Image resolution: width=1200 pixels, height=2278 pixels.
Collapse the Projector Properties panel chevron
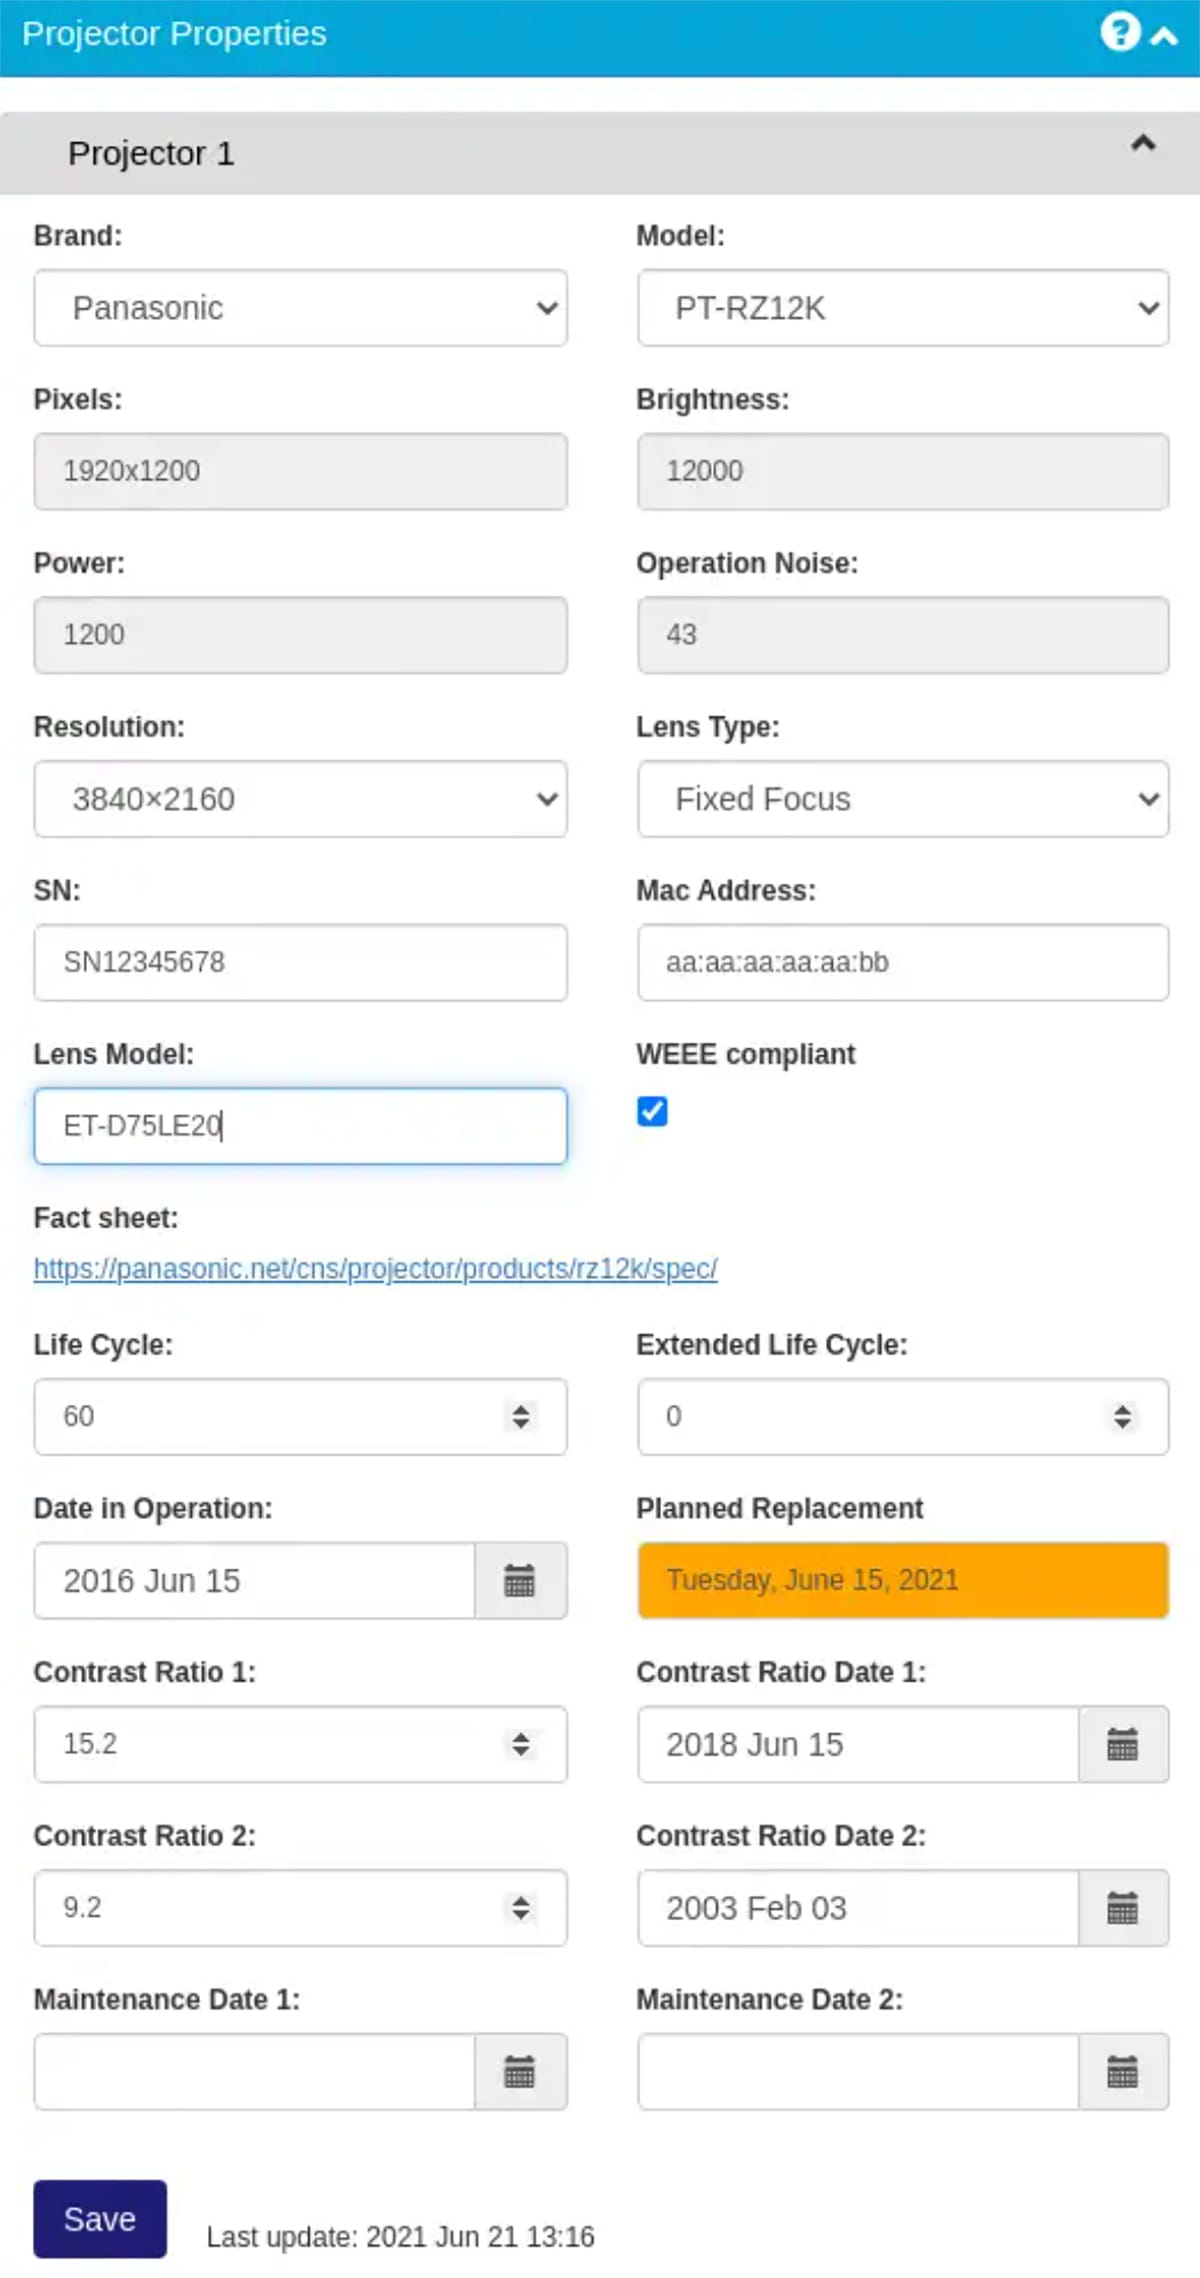pos(1164,37)
